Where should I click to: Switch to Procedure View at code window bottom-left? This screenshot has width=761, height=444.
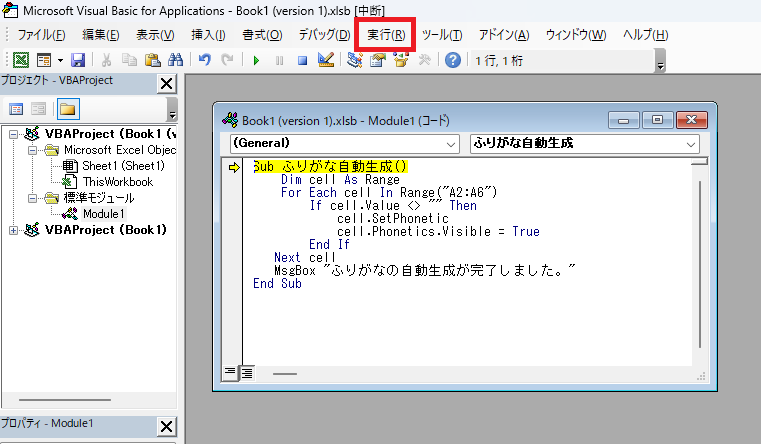pyautogui.click(x=229, y=372)
